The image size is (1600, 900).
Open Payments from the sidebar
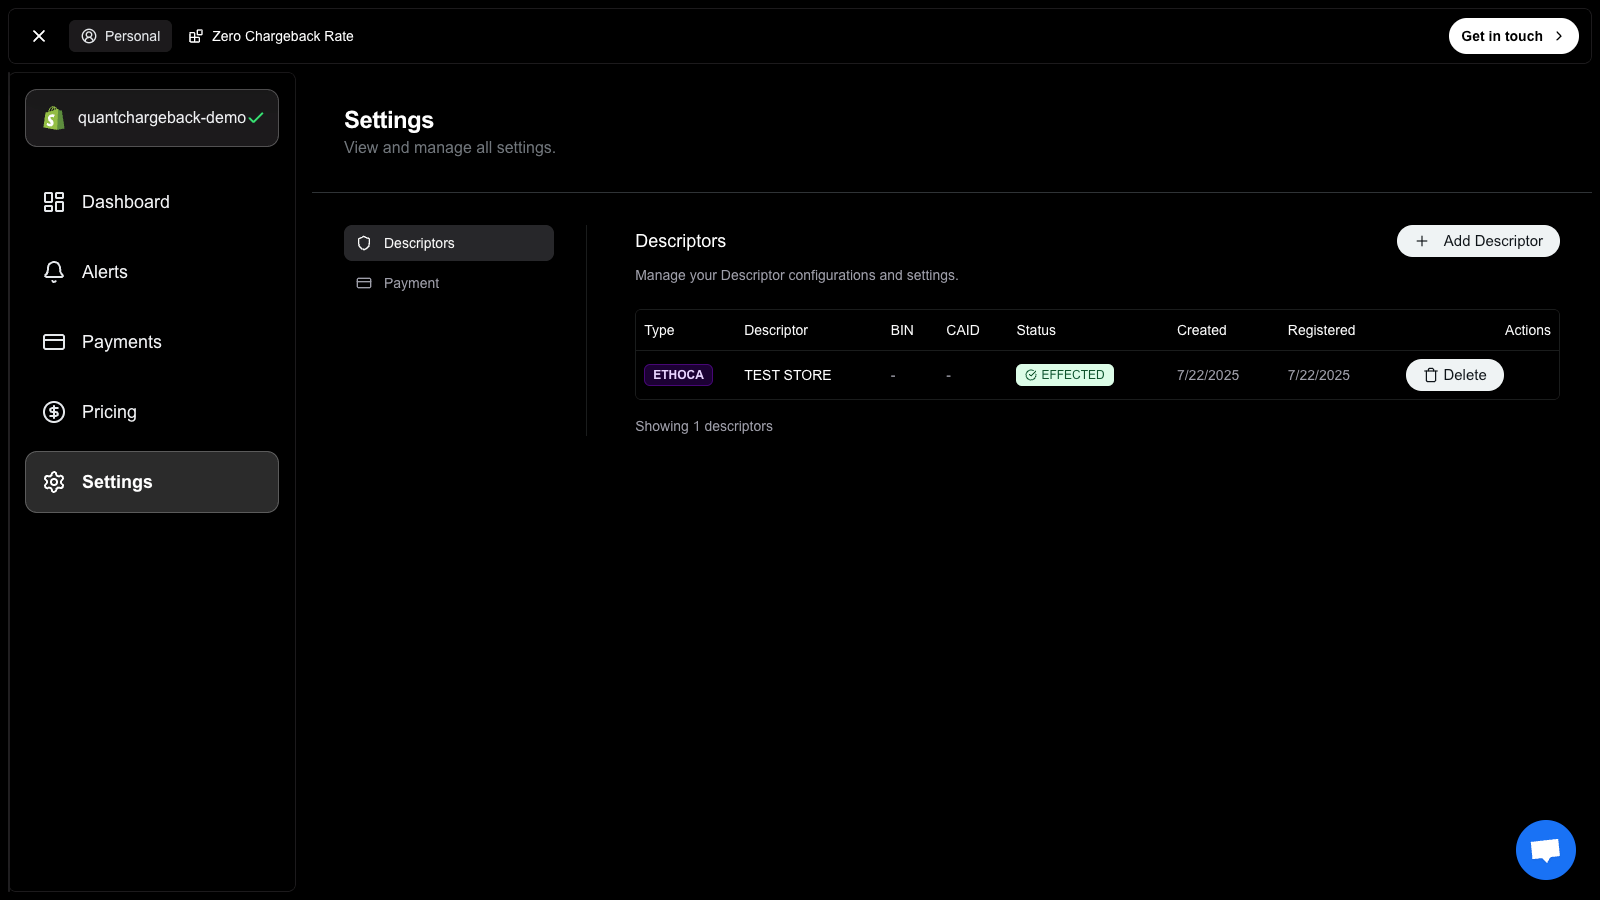pos(152,342)
